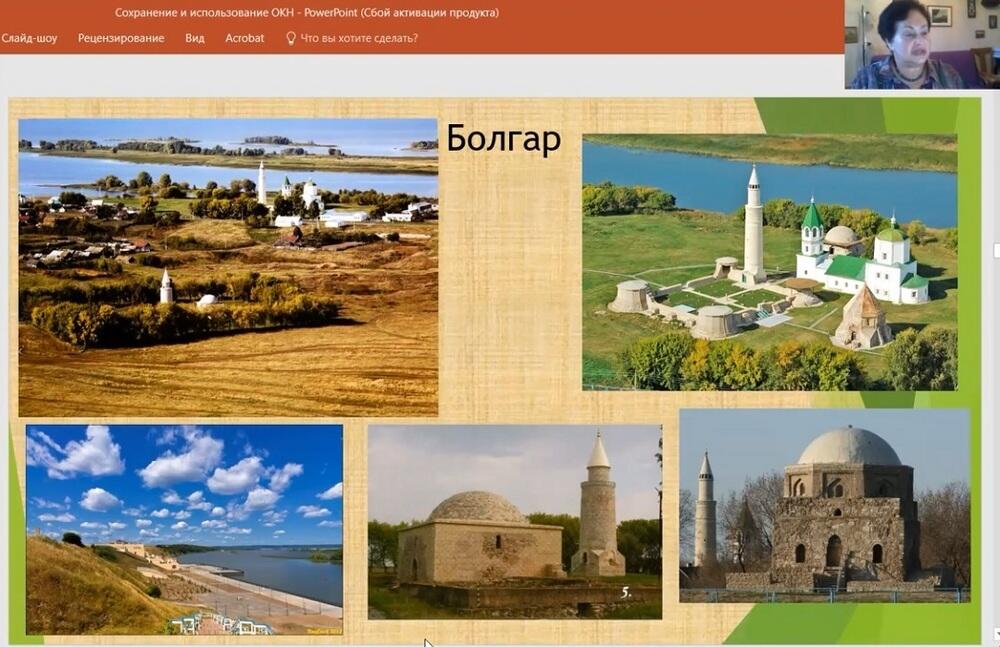Select the top-right aerial mosque complex photo
This screenshot has width=1000, height=647.
769,261
